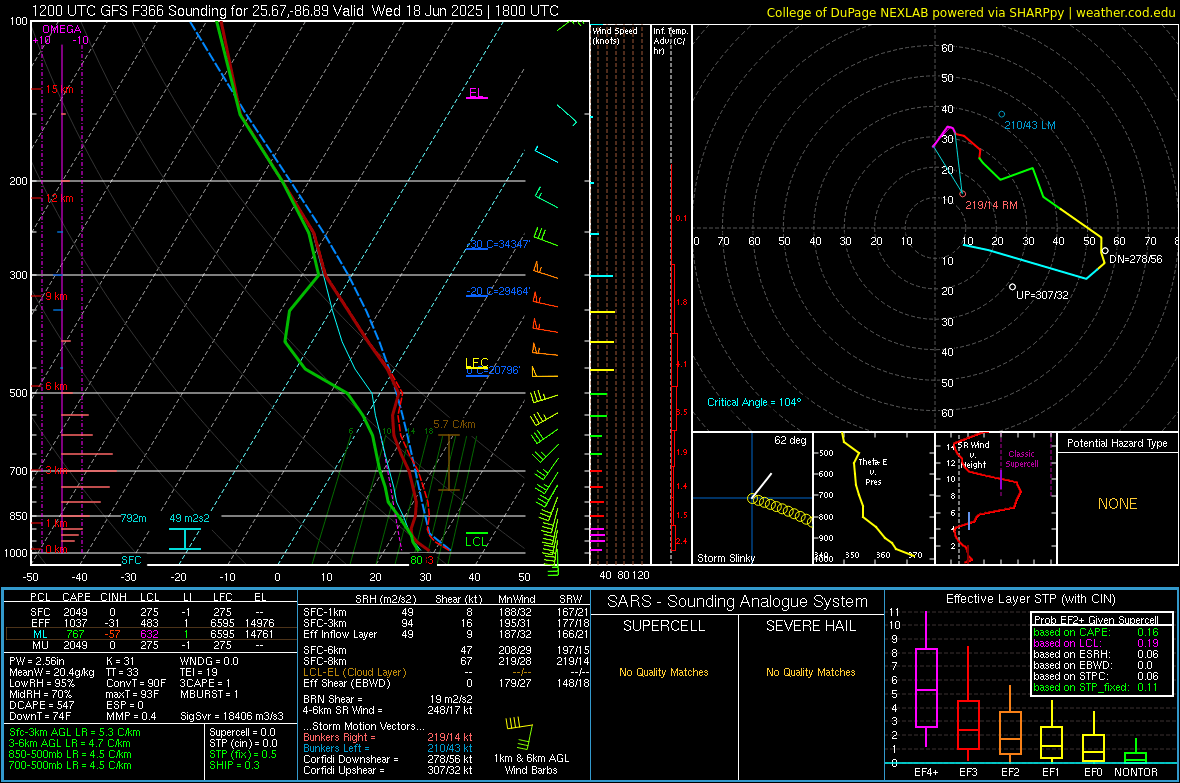
Task: Click the SHIP = 0.3 value
Action: tap(234, 765)
